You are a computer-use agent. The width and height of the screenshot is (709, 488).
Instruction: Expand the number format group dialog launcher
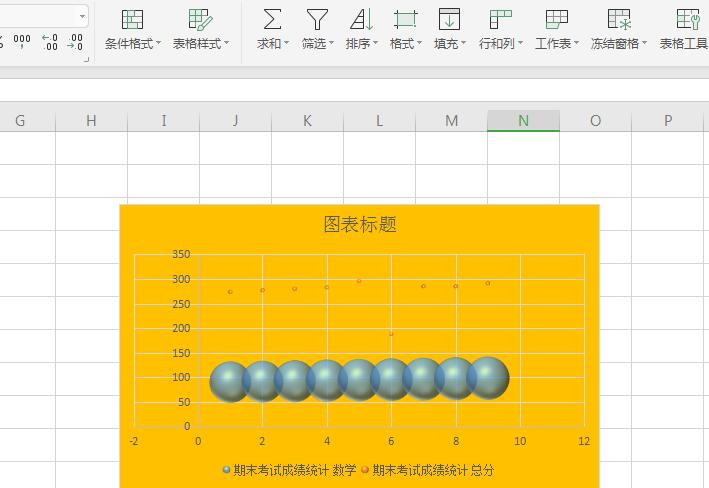tap(87, 60)
